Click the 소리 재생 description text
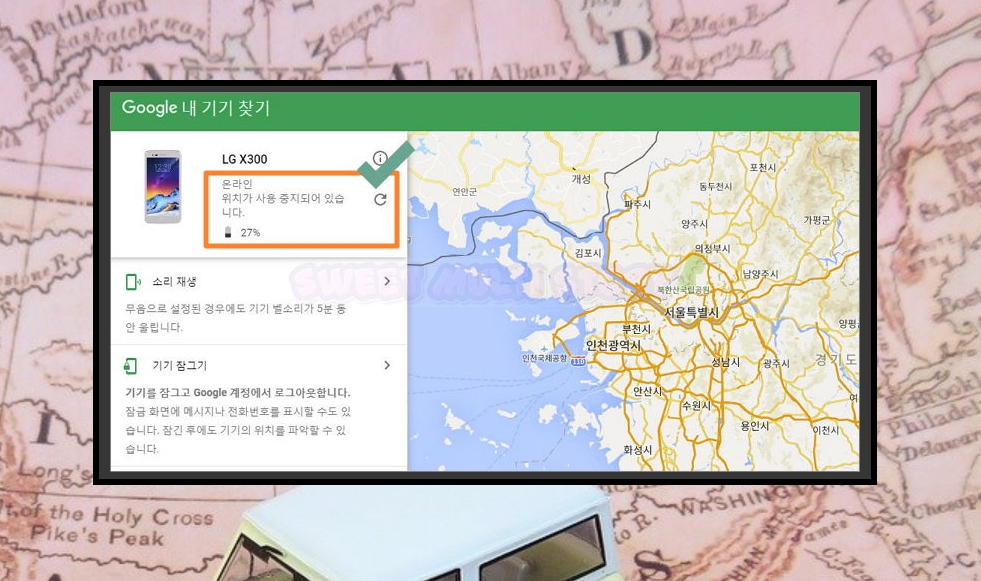Screen dimensions: 981x581 tap(235, 318)
